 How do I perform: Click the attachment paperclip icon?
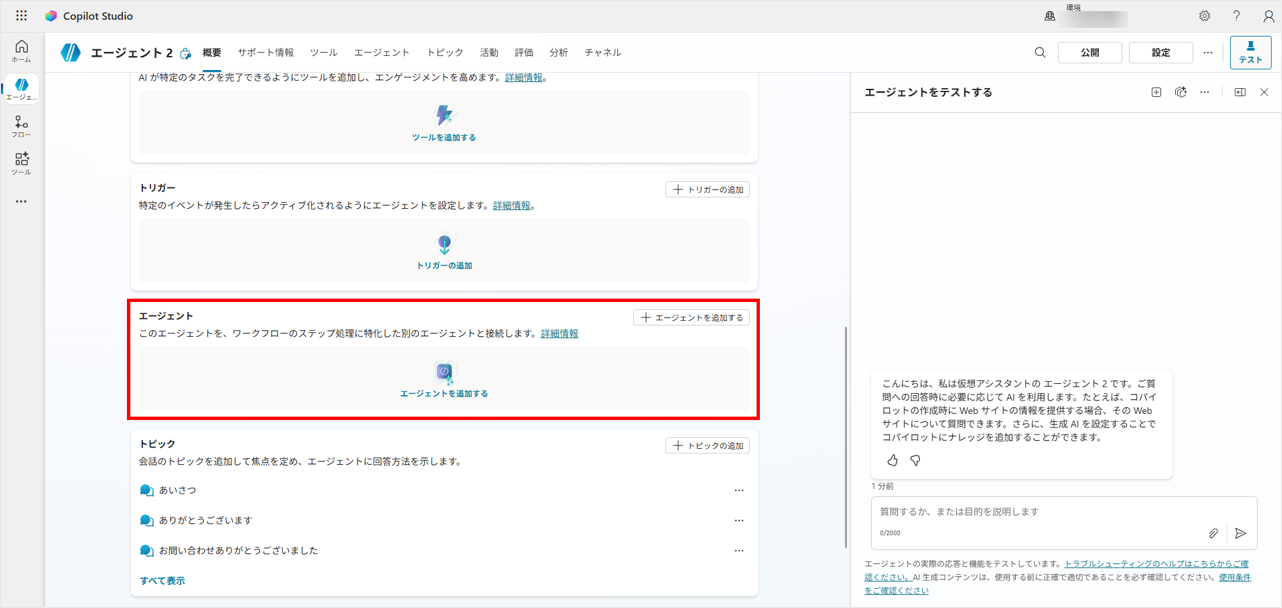tap(1213, 533)
